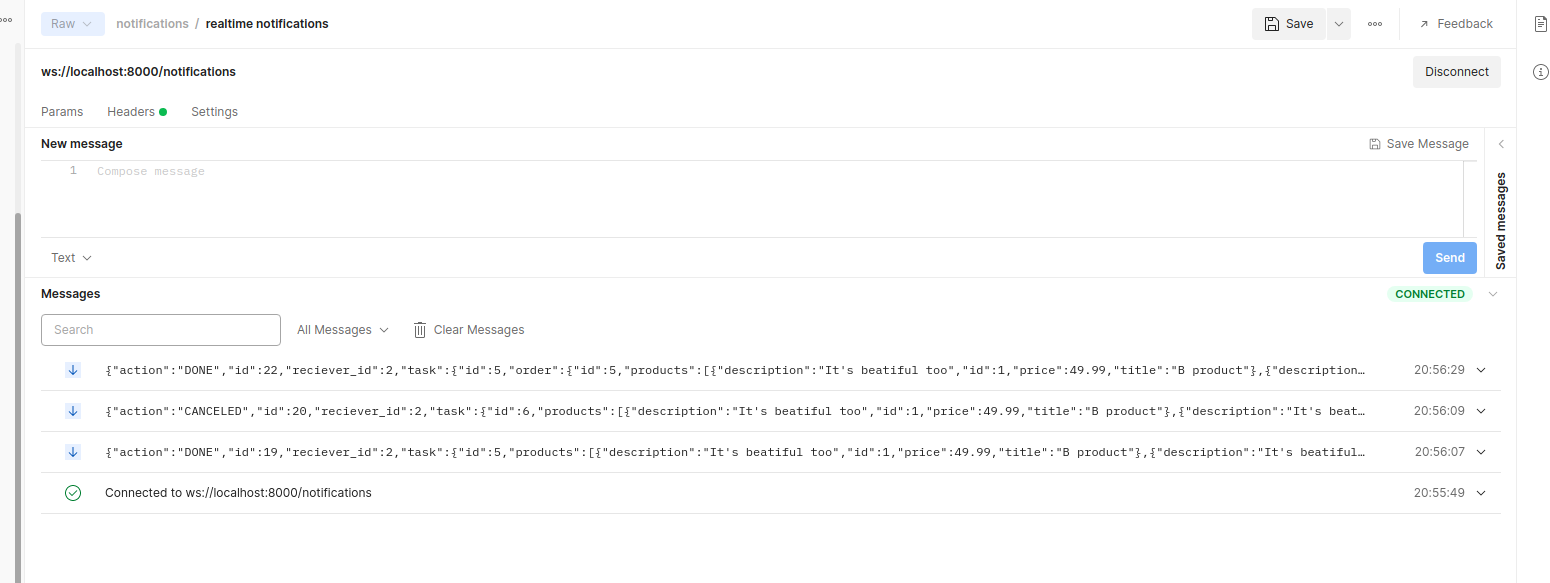This screenshot has height=583, width=1550.
Task: Click the Disconnect button
Action: [x=1456, y=71]
